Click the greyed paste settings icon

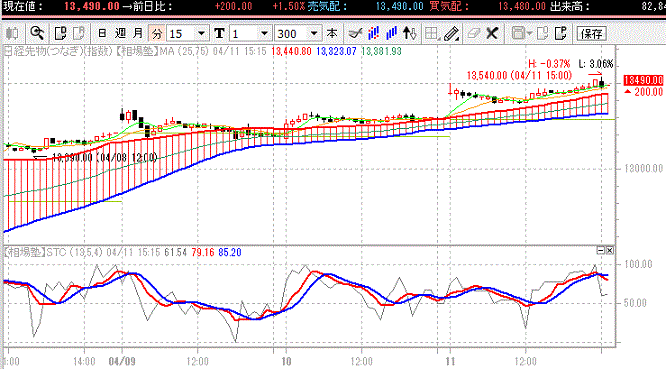pyautogui.click(x=79, y=33)
